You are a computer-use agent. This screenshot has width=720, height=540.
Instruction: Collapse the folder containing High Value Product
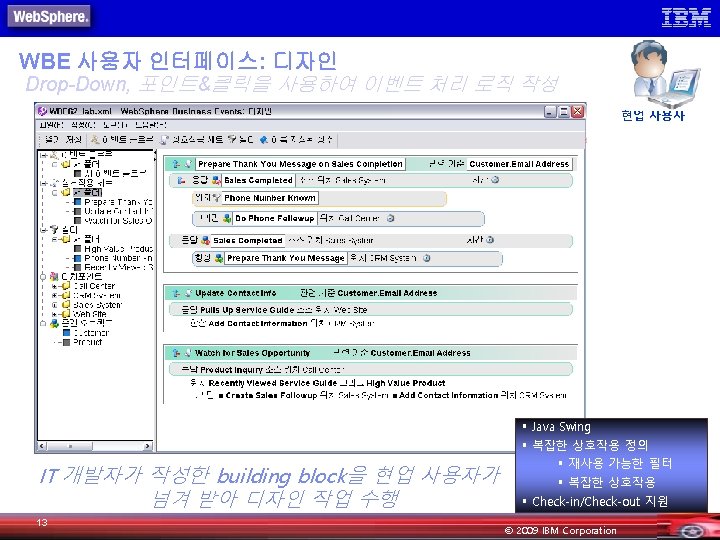tap(55, 239)
